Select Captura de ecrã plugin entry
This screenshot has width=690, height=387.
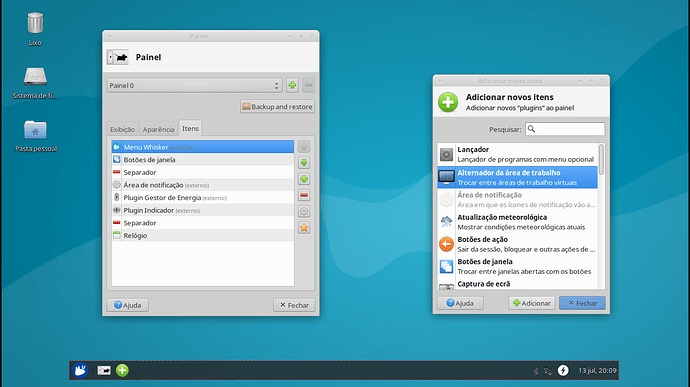[x=518, y=284]
